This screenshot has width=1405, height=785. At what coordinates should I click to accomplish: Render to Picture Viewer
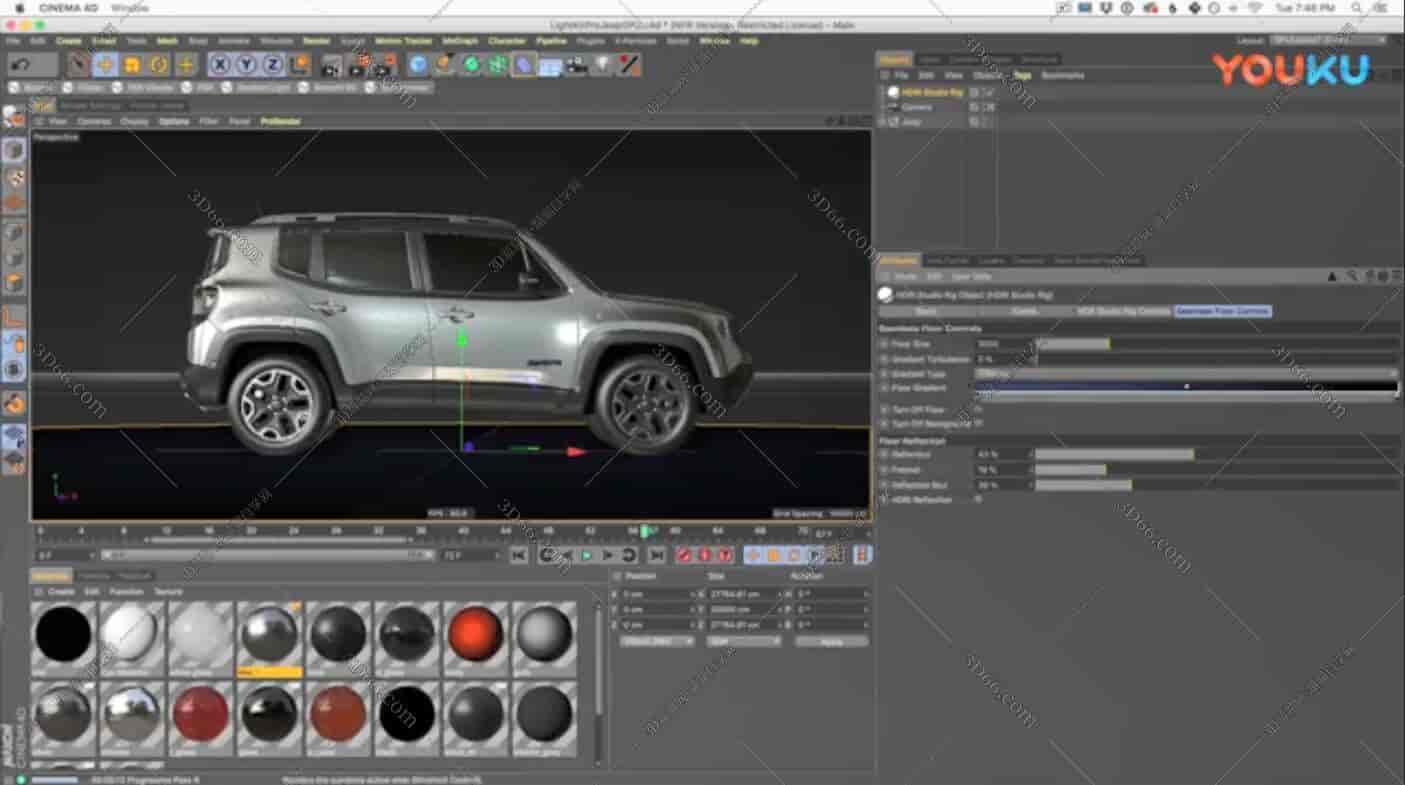pos(358,64)
